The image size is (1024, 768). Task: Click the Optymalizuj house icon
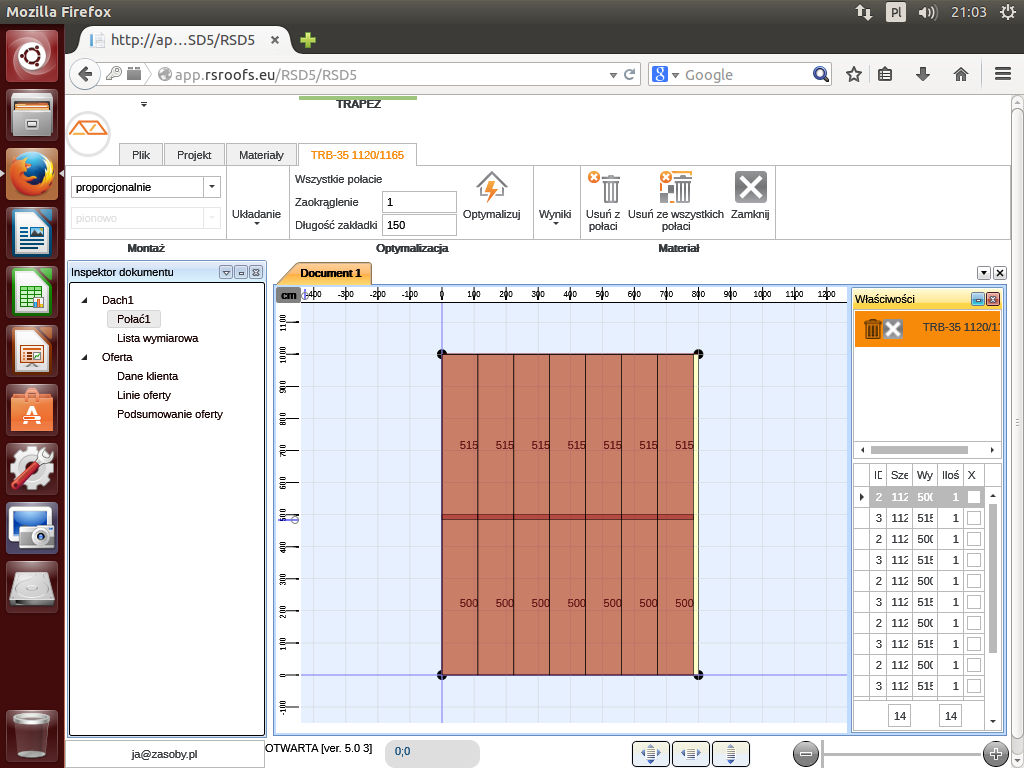pyautogui.click(x=491, y=188)
